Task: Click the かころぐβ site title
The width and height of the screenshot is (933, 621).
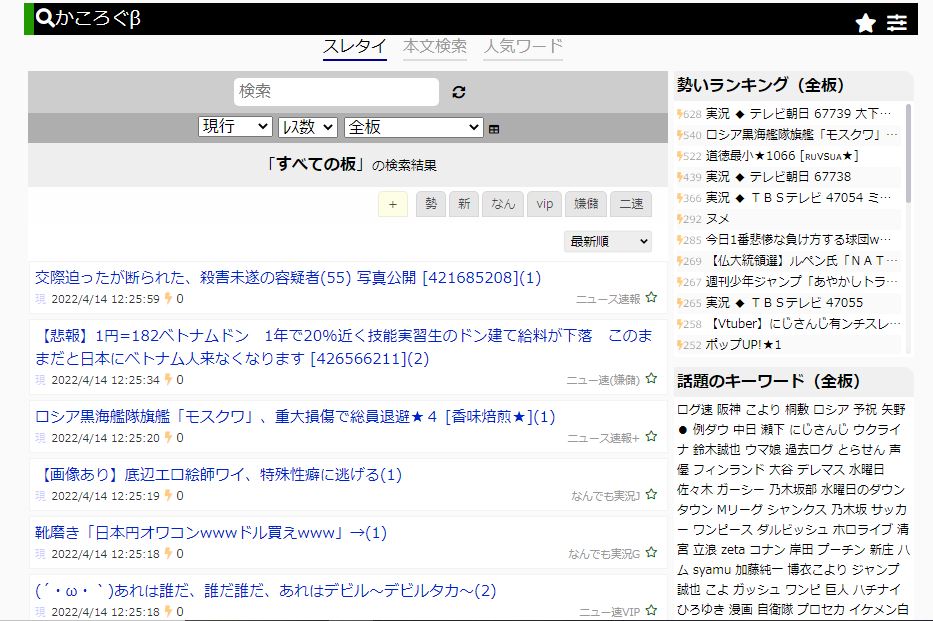Action: (98, 18)
